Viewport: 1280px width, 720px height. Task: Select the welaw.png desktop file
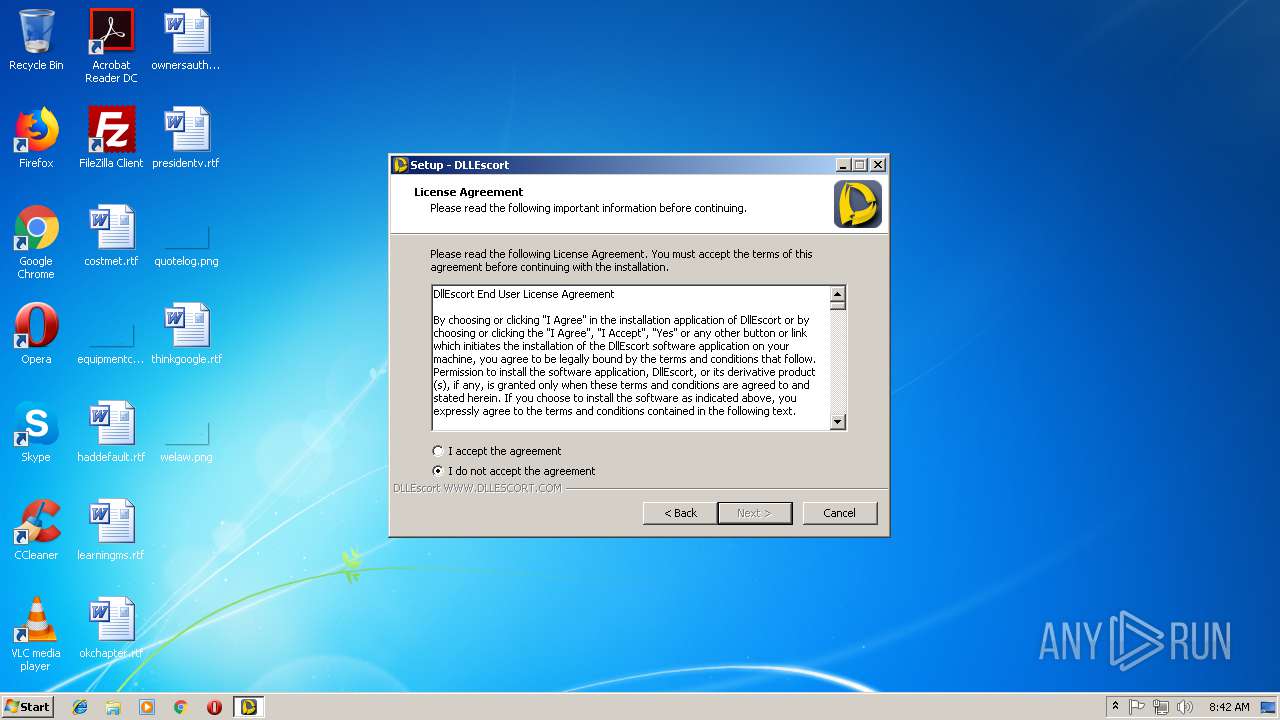coord(186,442)
